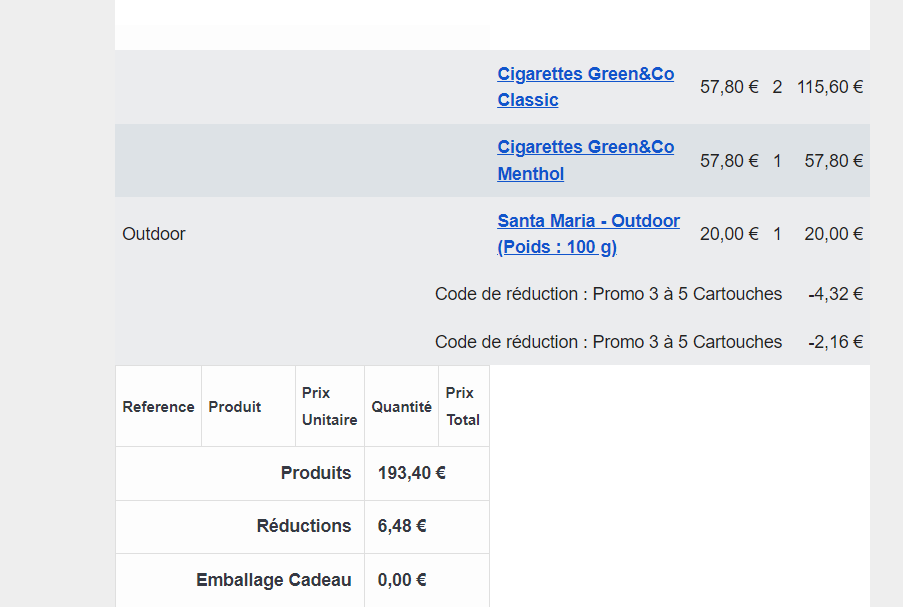Image resolution: width=903 pixels, height=607 pixels.
Task: Select the Prix Unitaire column header
Action: pos(329,407)
